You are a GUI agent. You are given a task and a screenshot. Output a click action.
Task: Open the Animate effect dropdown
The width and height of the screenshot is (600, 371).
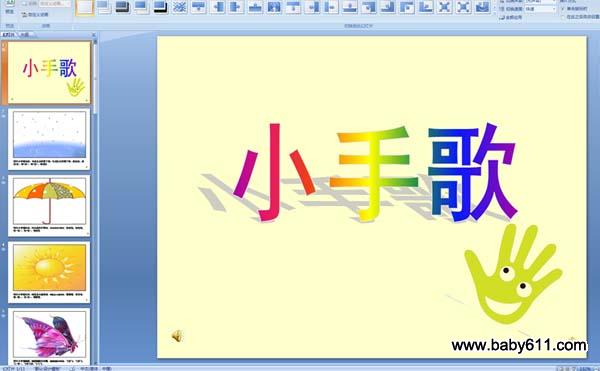[55, 3]
